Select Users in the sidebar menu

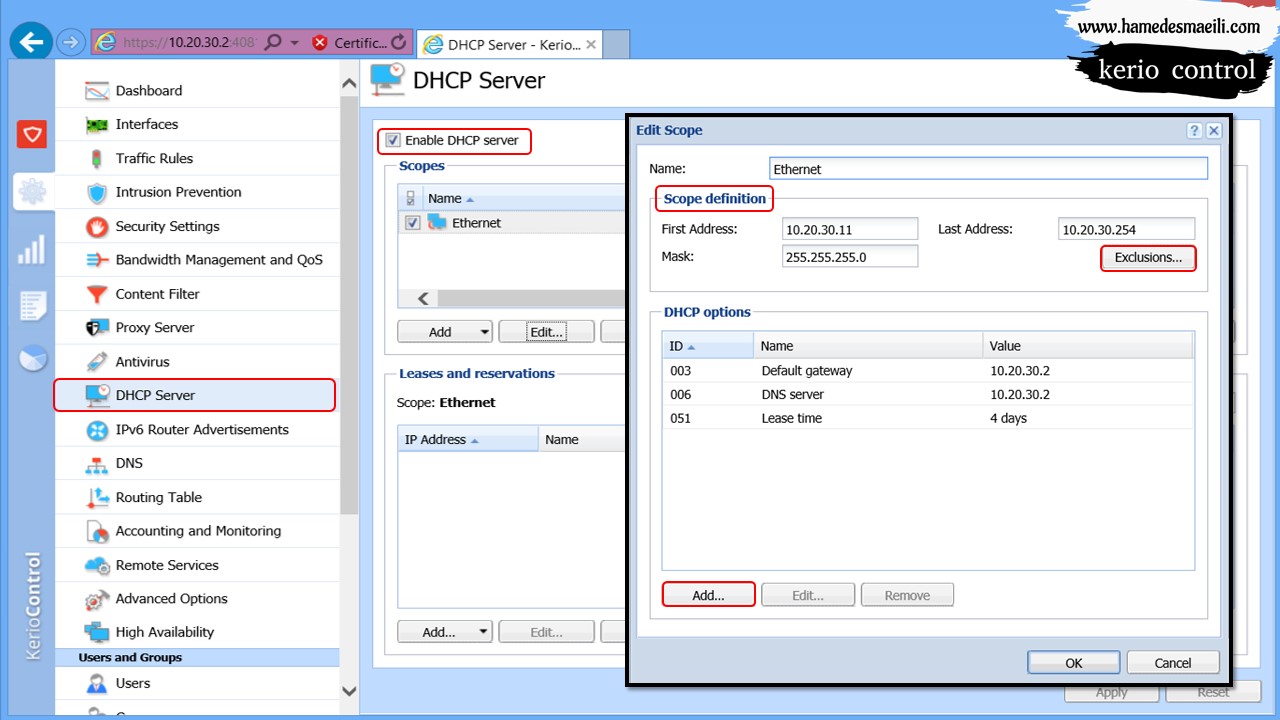point(197,684)
